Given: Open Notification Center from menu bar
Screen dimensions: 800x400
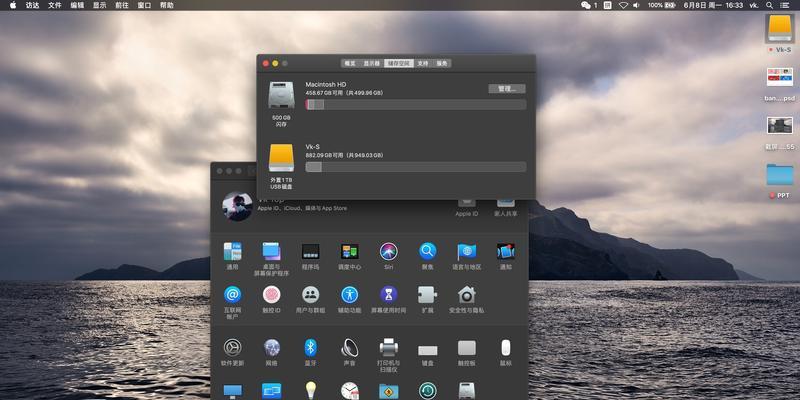Looking at the screenshot, I should (784, 5).
